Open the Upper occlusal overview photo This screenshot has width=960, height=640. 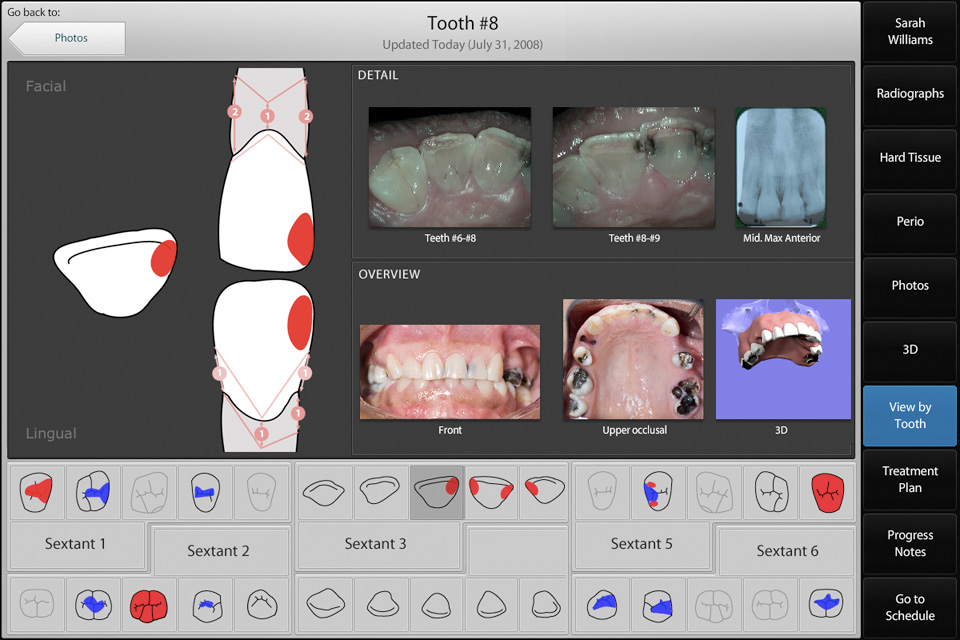[634, 359]
